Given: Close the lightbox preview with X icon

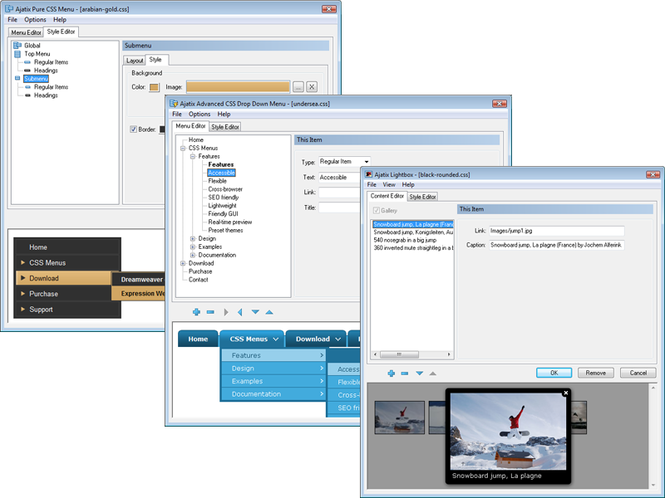Looking at the screenshot, I should (x=565, y=393).
